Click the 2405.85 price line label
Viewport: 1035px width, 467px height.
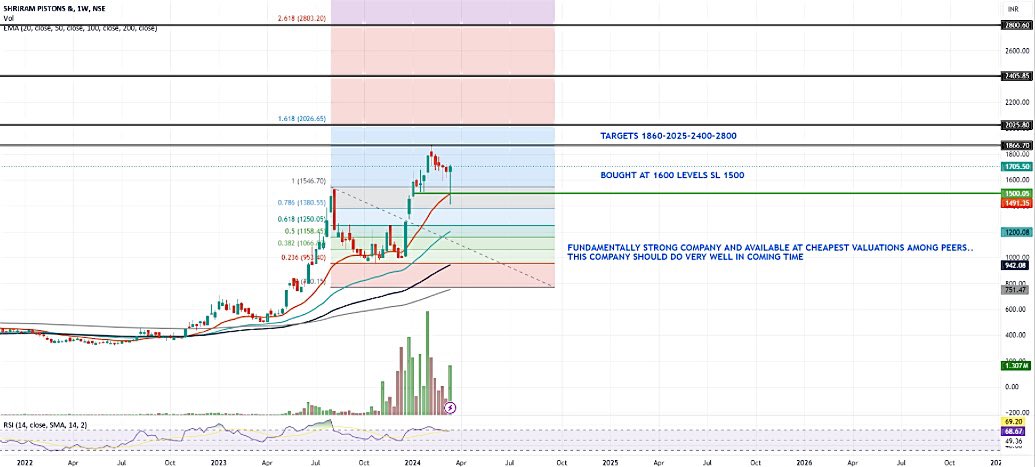[x=1016, y=76]
